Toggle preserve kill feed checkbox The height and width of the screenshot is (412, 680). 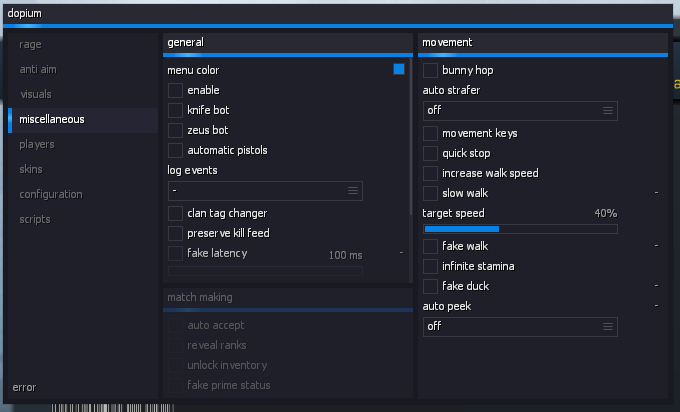[175, 233]
